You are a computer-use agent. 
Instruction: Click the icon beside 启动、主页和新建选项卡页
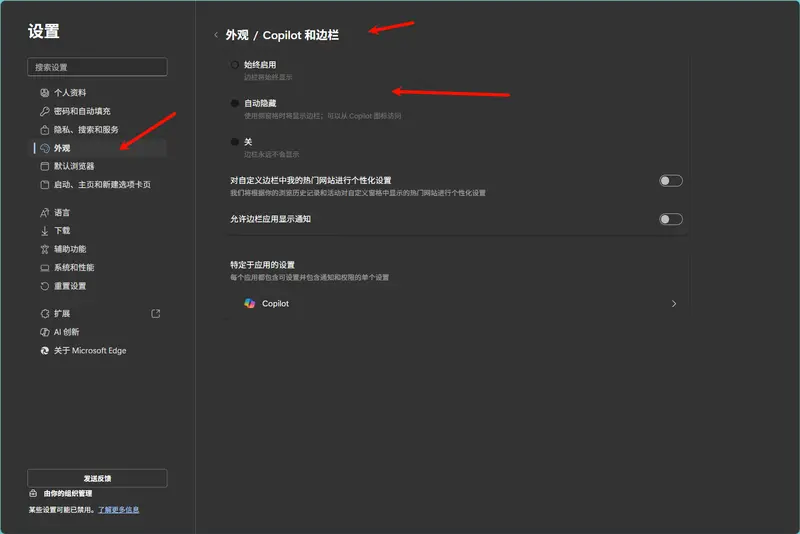(x=45, y=185)
